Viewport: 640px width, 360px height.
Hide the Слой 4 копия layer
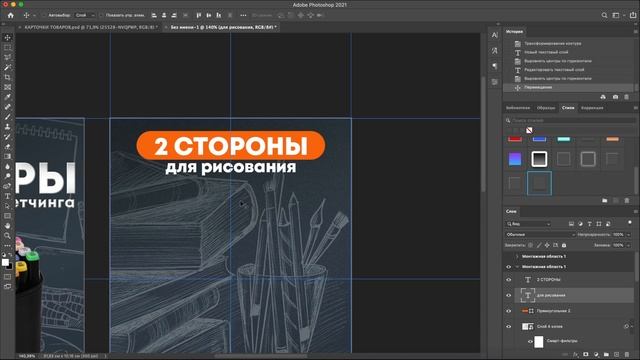pyautogui.click(x=509, y=327)
